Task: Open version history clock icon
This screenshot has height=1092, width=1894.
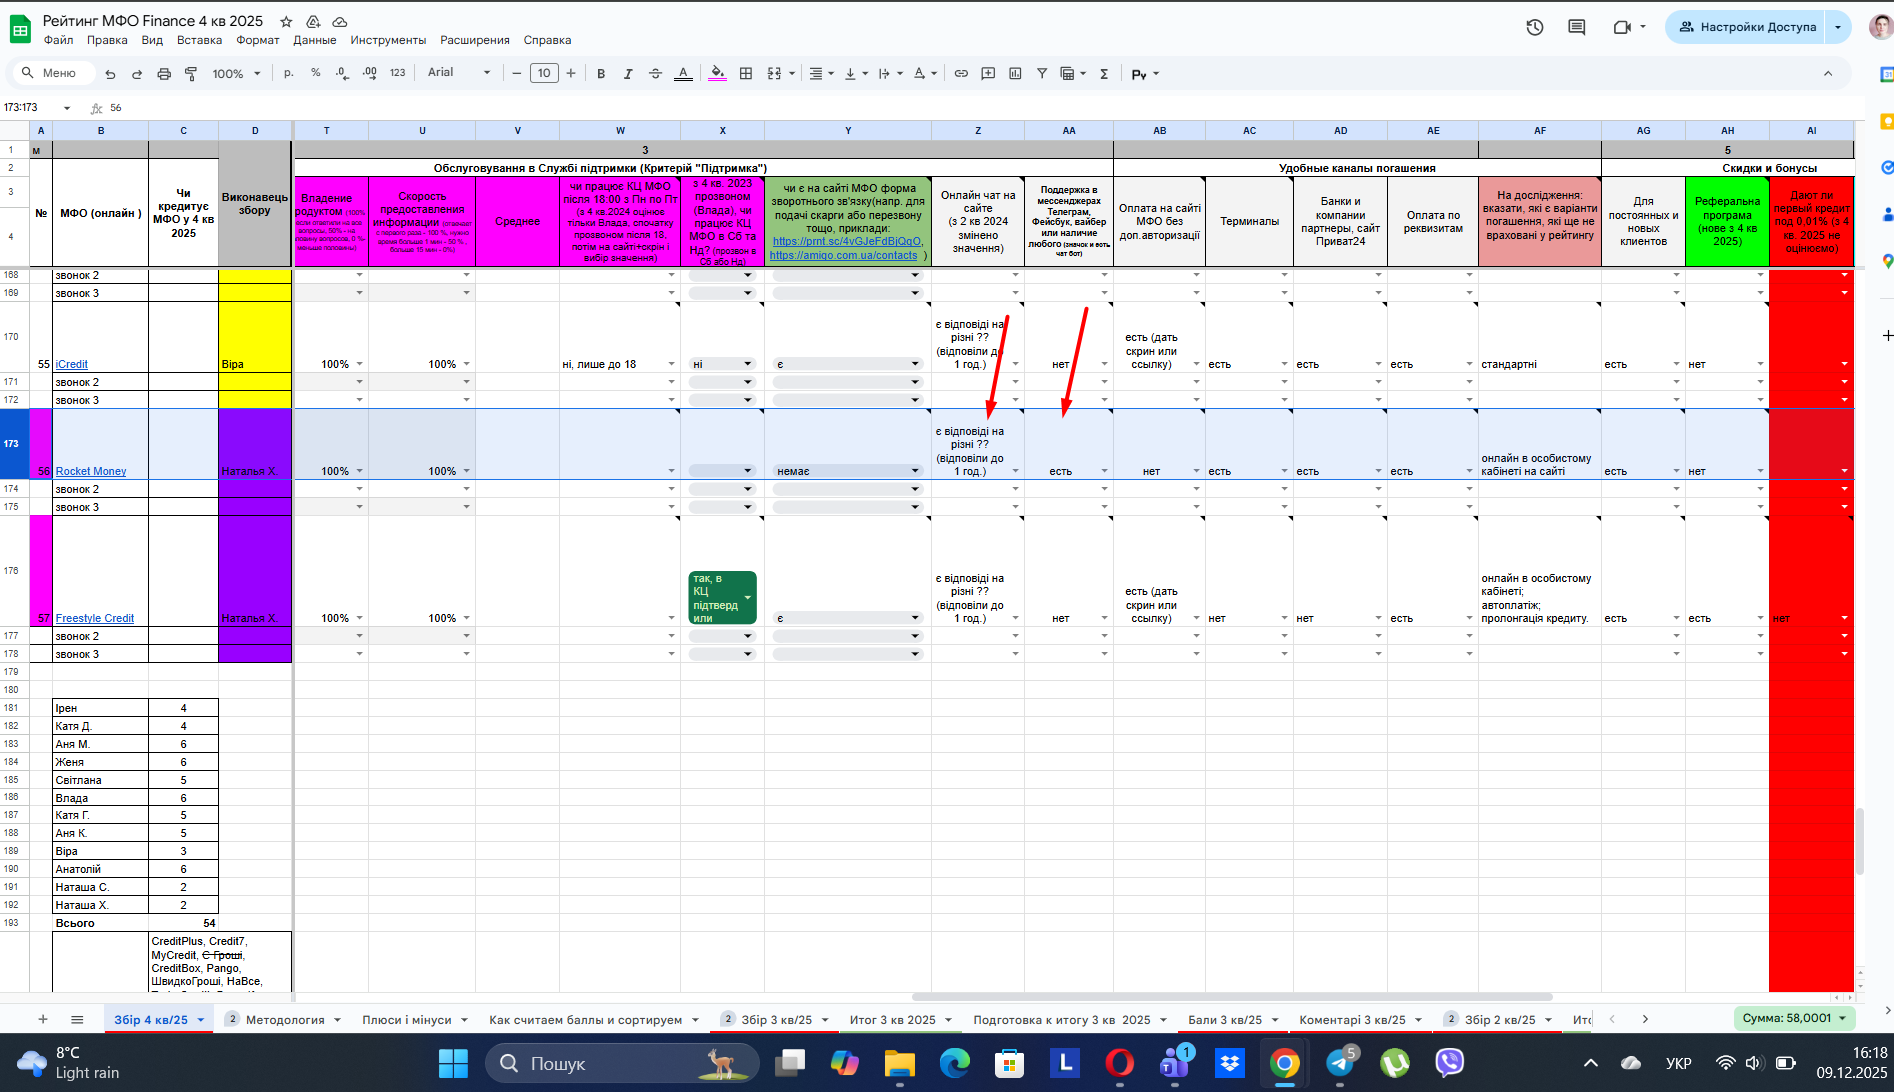Action: [1535, 27]
